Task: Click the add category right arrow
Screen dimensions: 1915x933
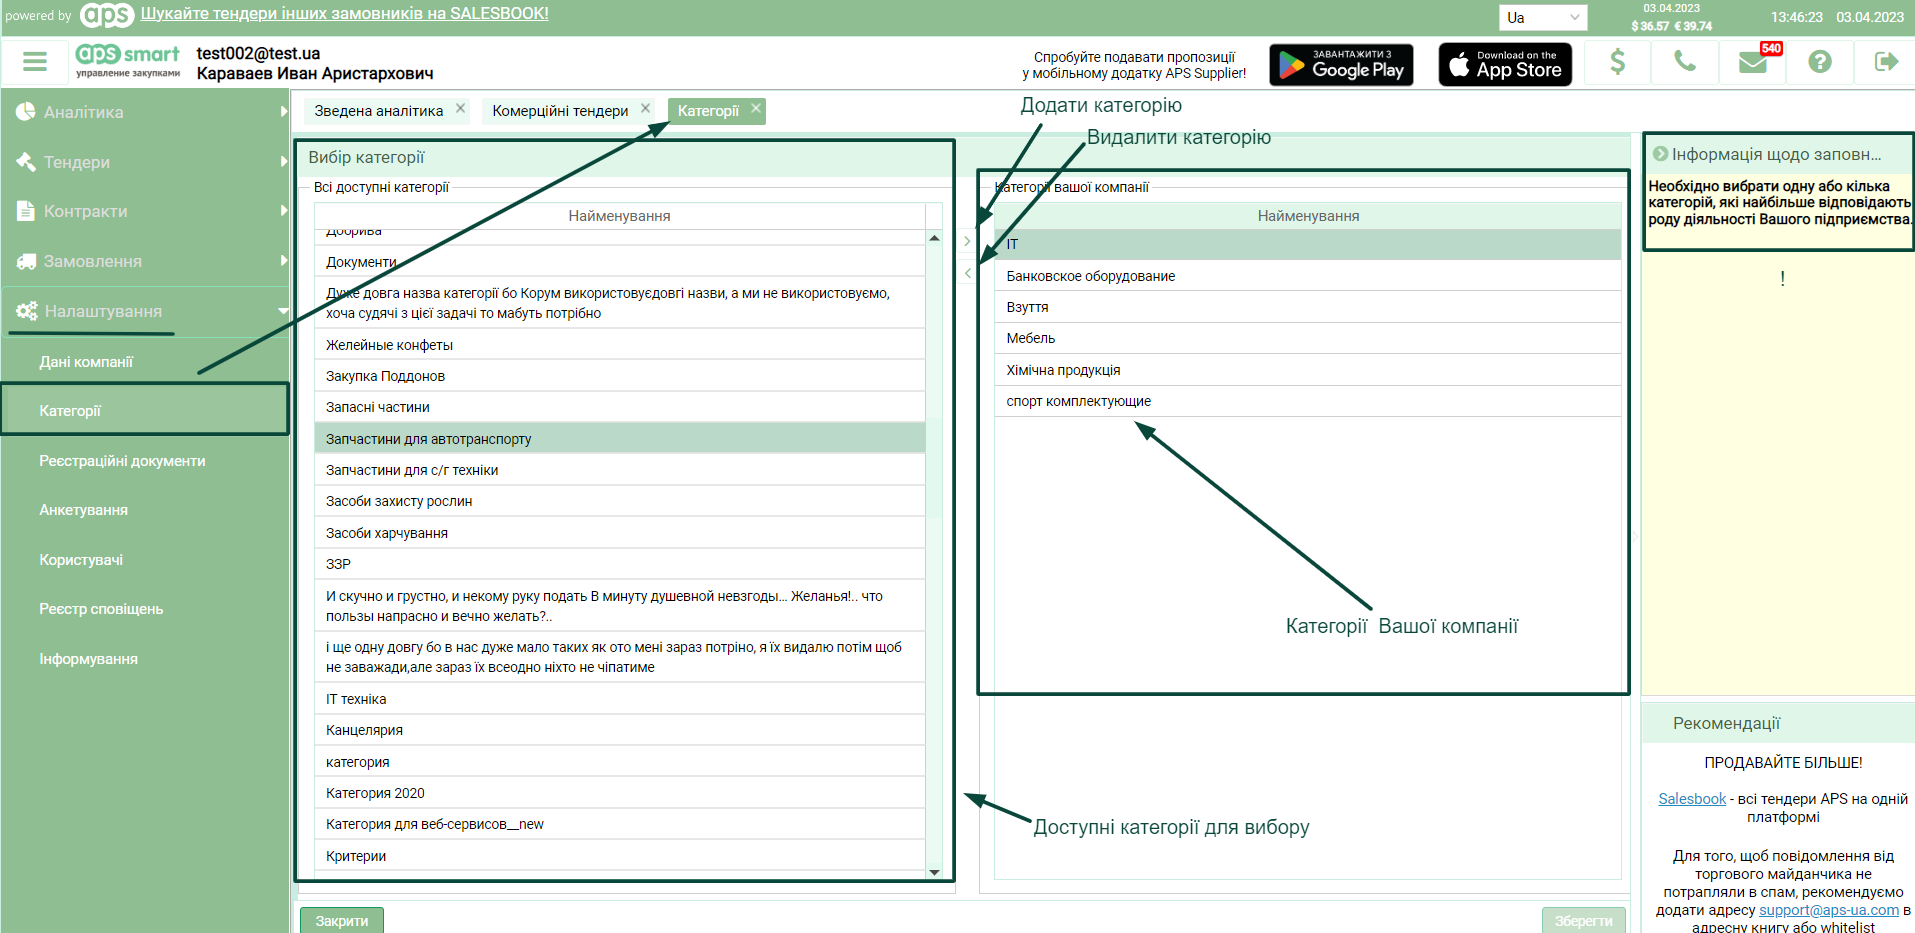Action: click(x=967, y=241)
